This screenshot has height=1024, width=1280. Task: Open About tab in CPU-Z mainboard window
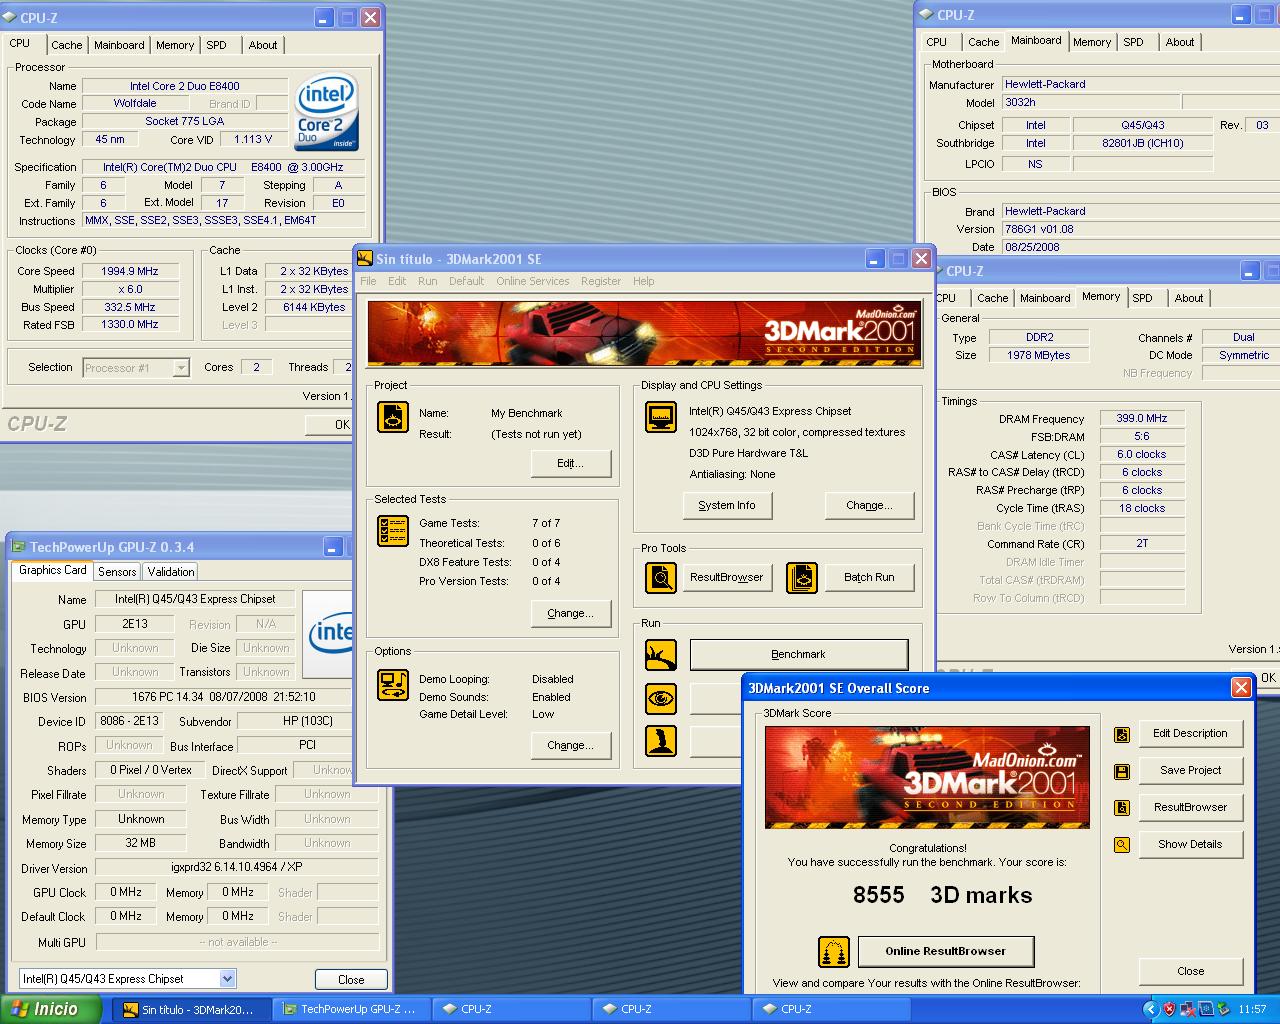tap(1180, 42)
